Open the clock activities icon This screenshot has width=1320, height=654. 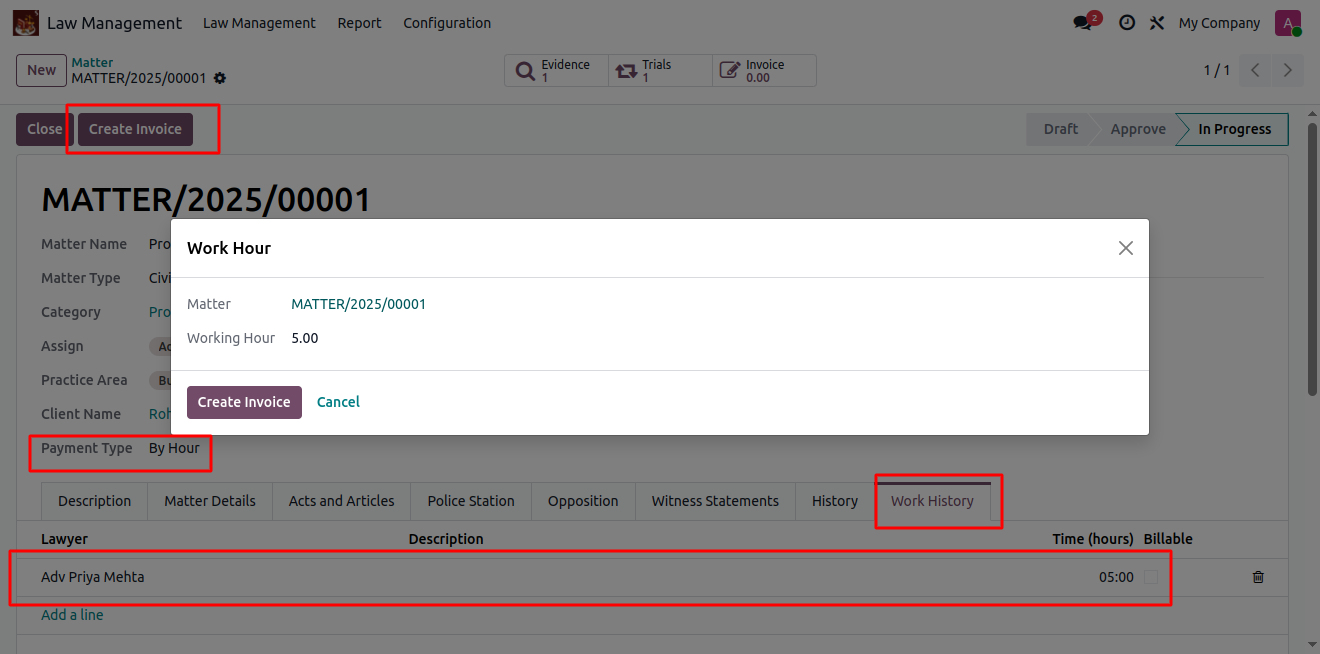click(1127, 23)
